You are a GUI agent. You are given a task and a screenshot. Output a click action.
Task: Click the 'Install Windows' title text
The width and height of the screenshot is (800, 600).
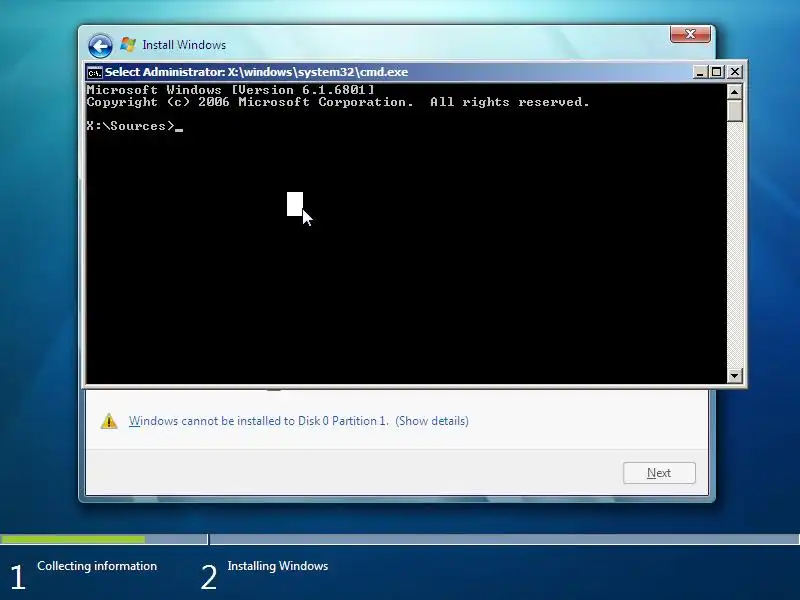pyautogui.click(x=184, y=45)
